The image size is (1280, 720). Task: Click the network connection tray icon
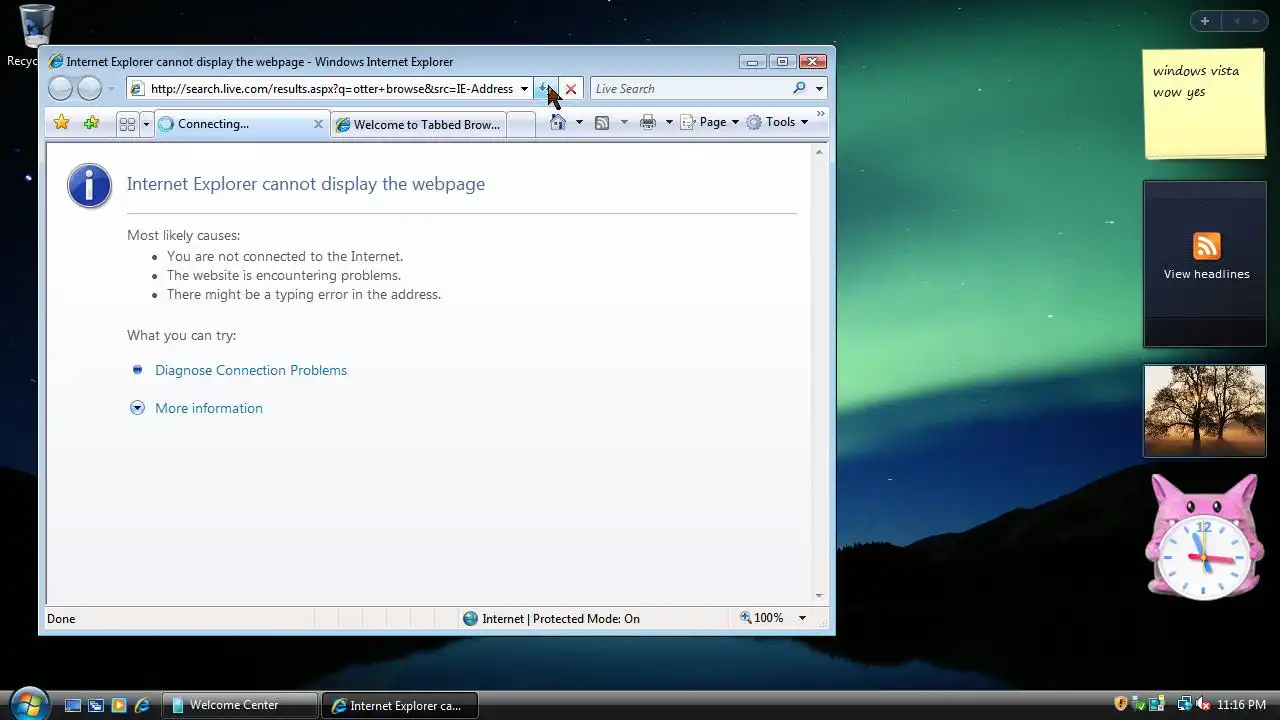[x=1184, y=704]
